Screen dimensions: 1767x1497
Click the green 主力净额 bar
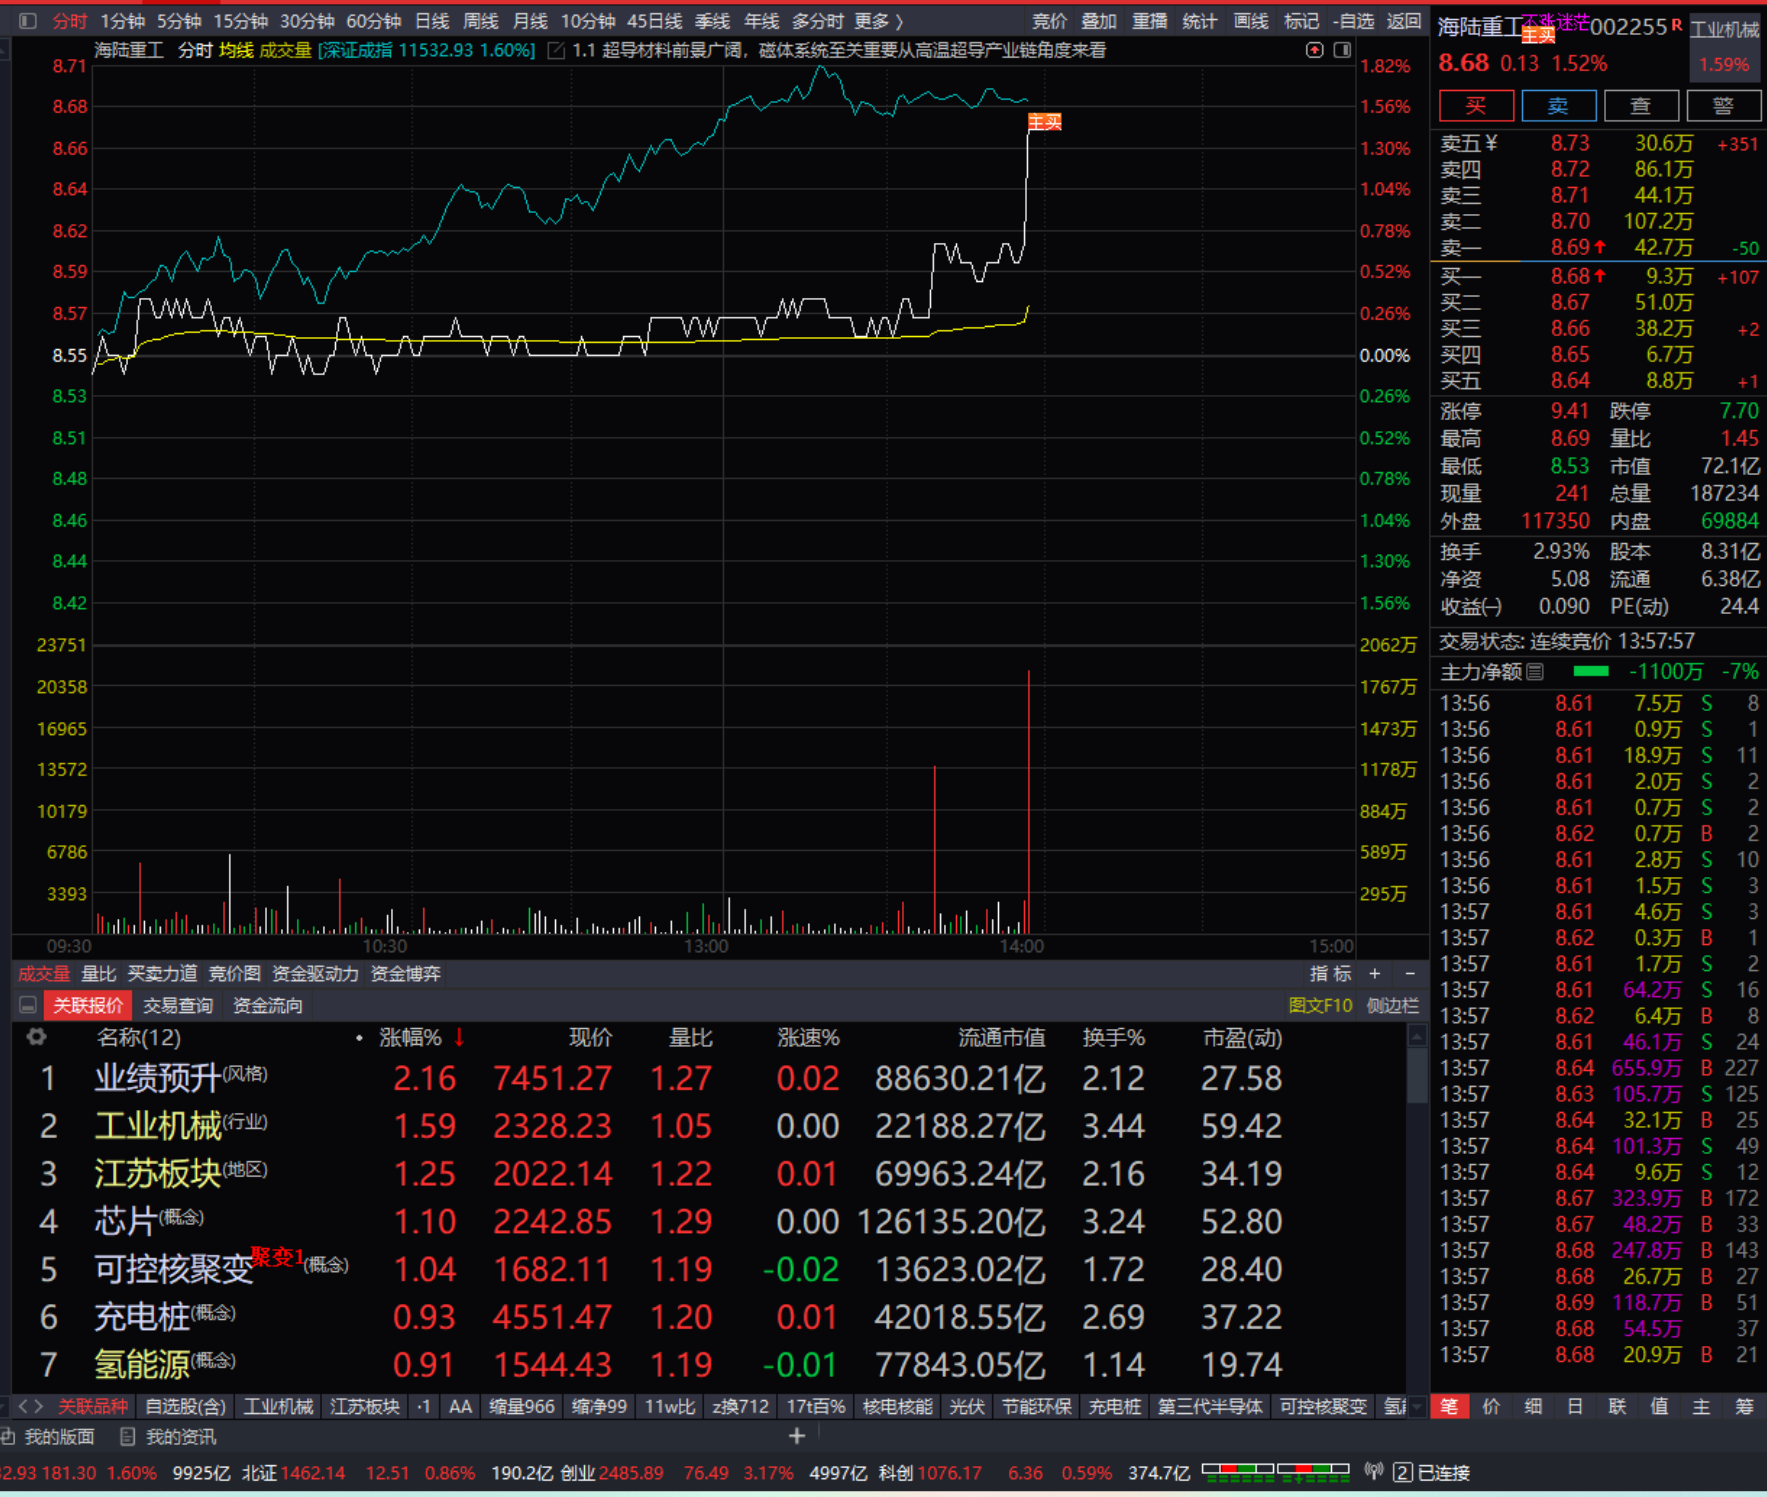[1590, 671]
